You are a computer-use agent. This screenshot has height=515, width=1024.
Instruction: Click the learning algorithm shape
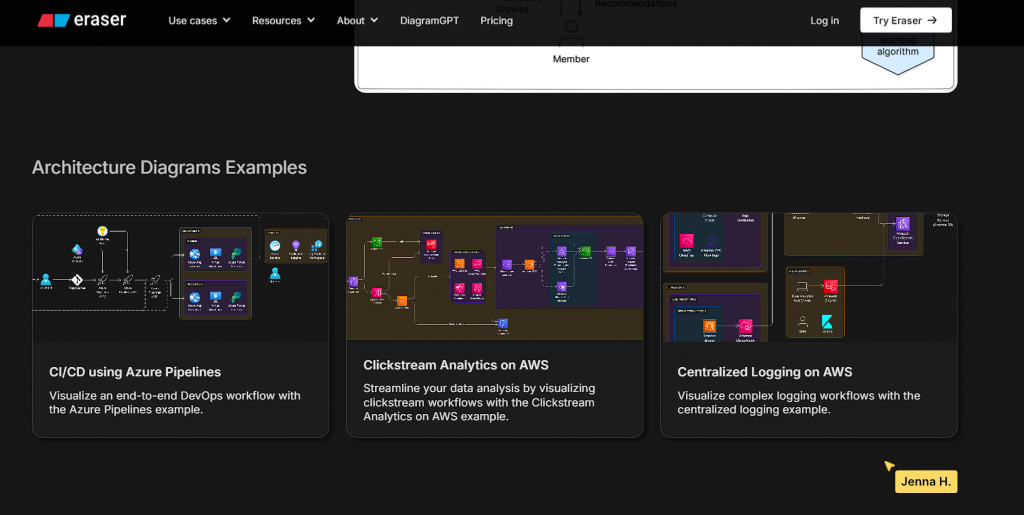pyautogui.click(x=897, y=52)
